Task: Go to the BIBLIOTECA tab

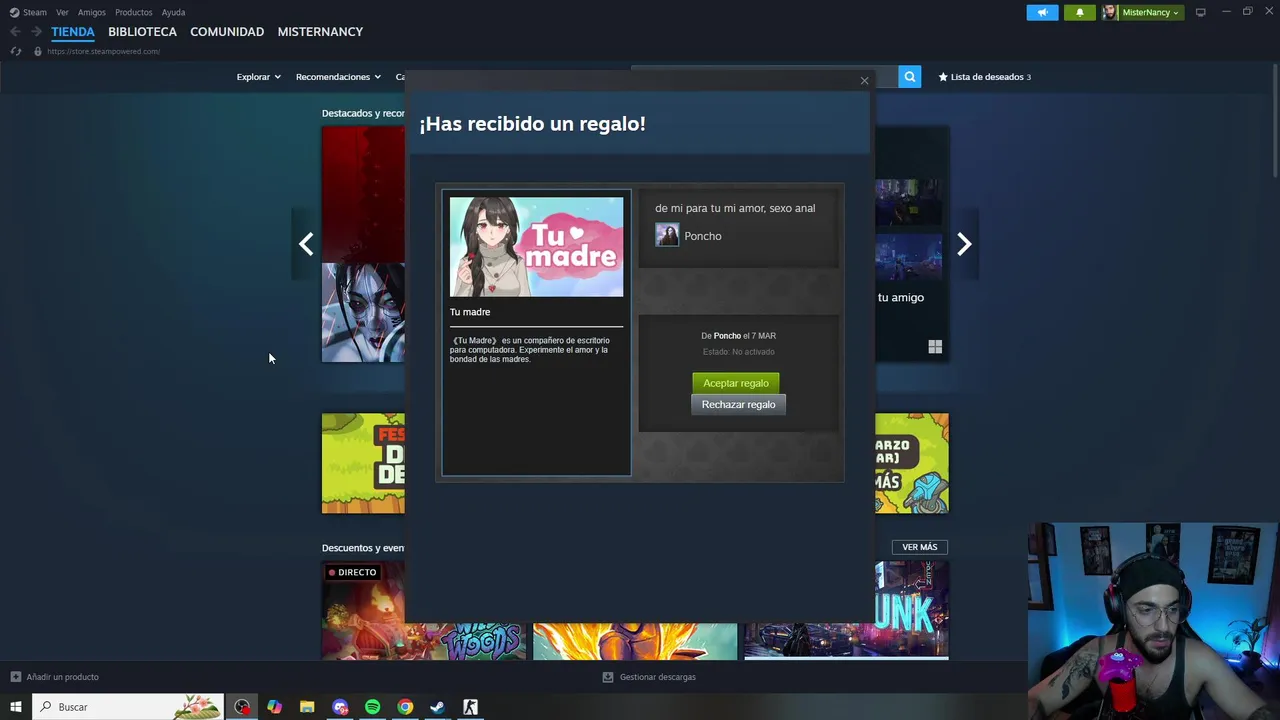Action: click(x=142, y=32)
